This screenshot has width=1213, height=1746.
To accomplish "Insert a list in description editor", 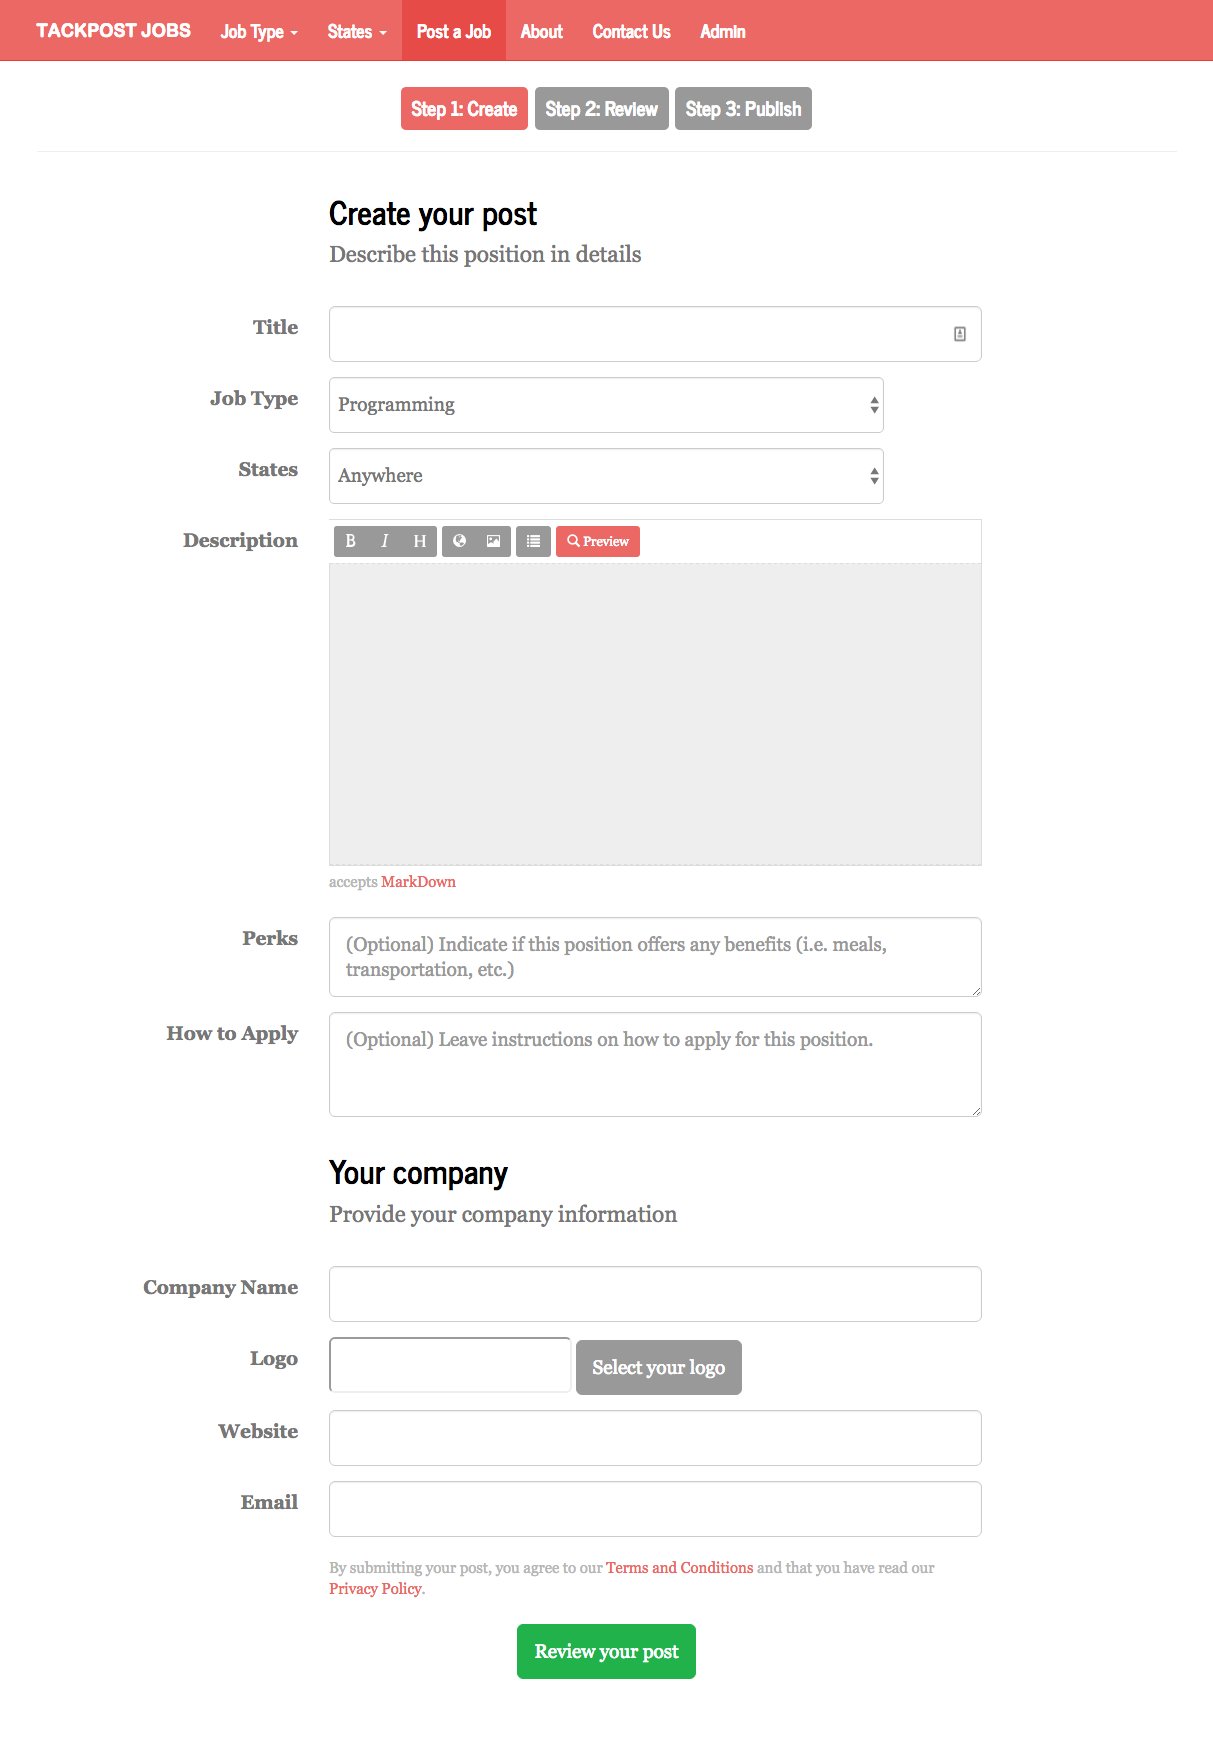I will [x=533, y=541].
